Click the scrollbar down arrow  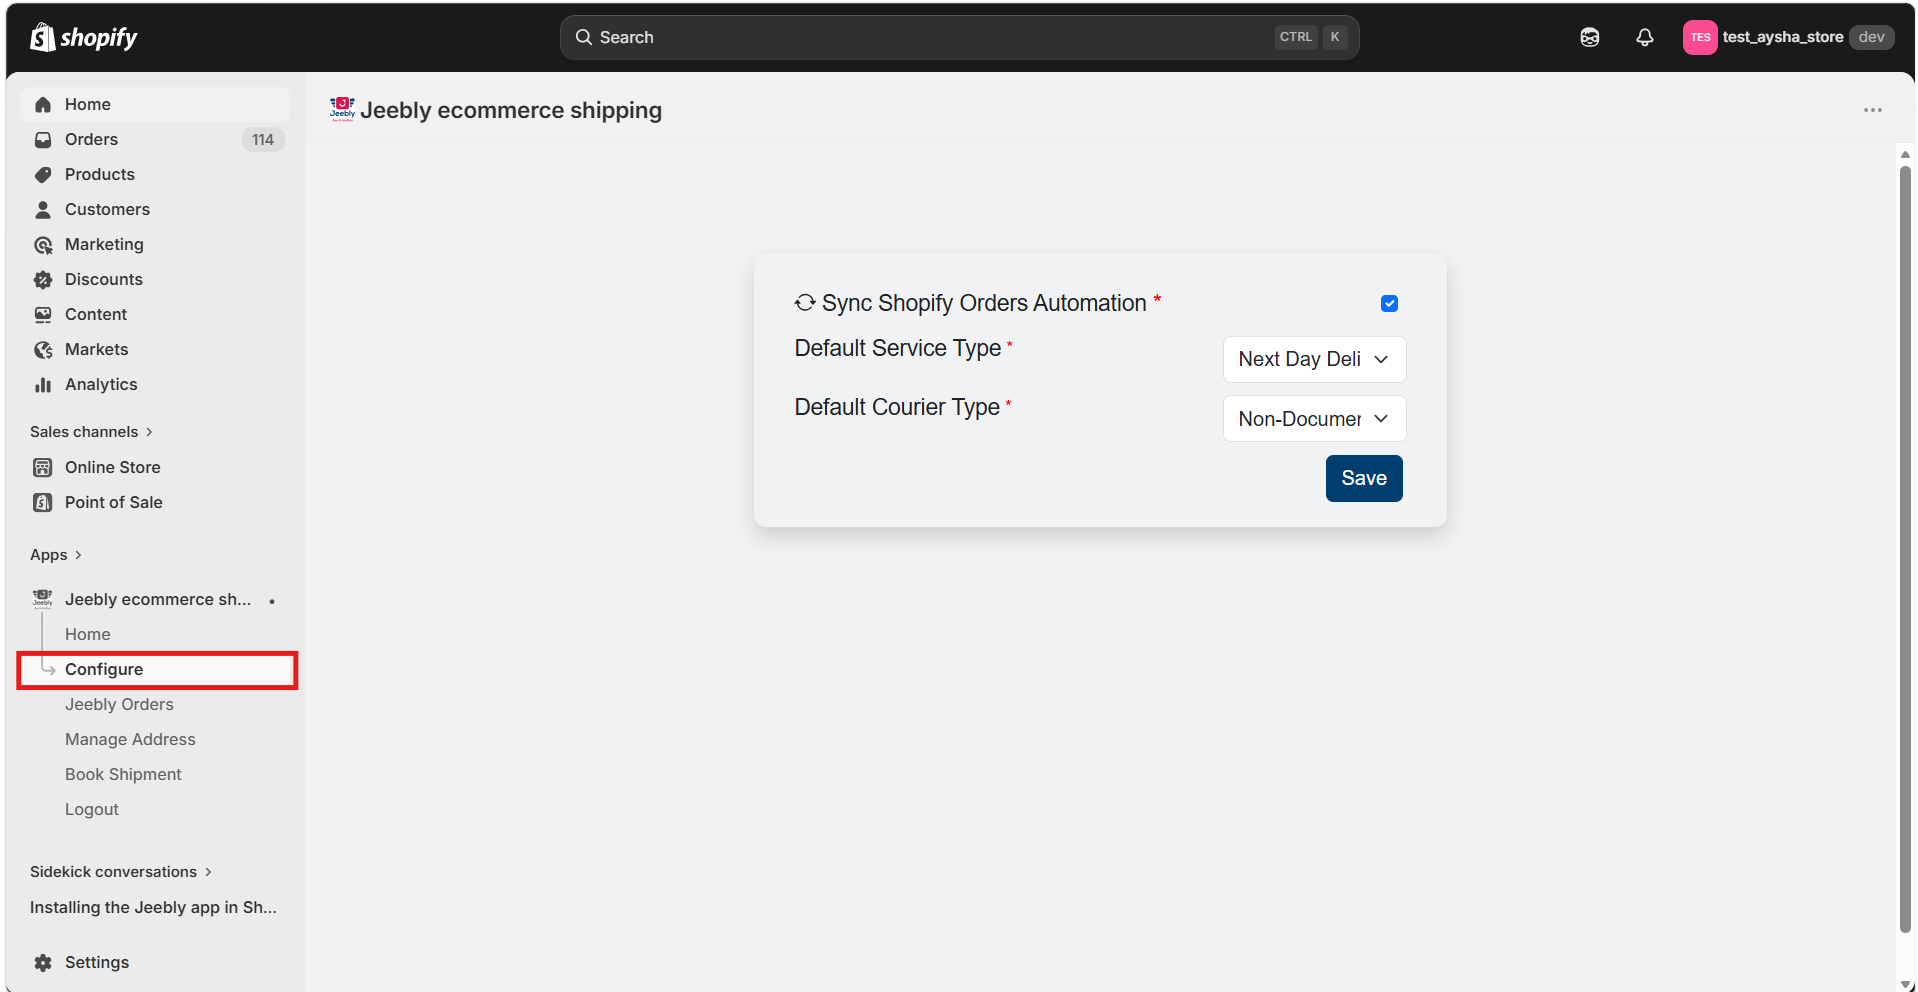[1905, 984]
